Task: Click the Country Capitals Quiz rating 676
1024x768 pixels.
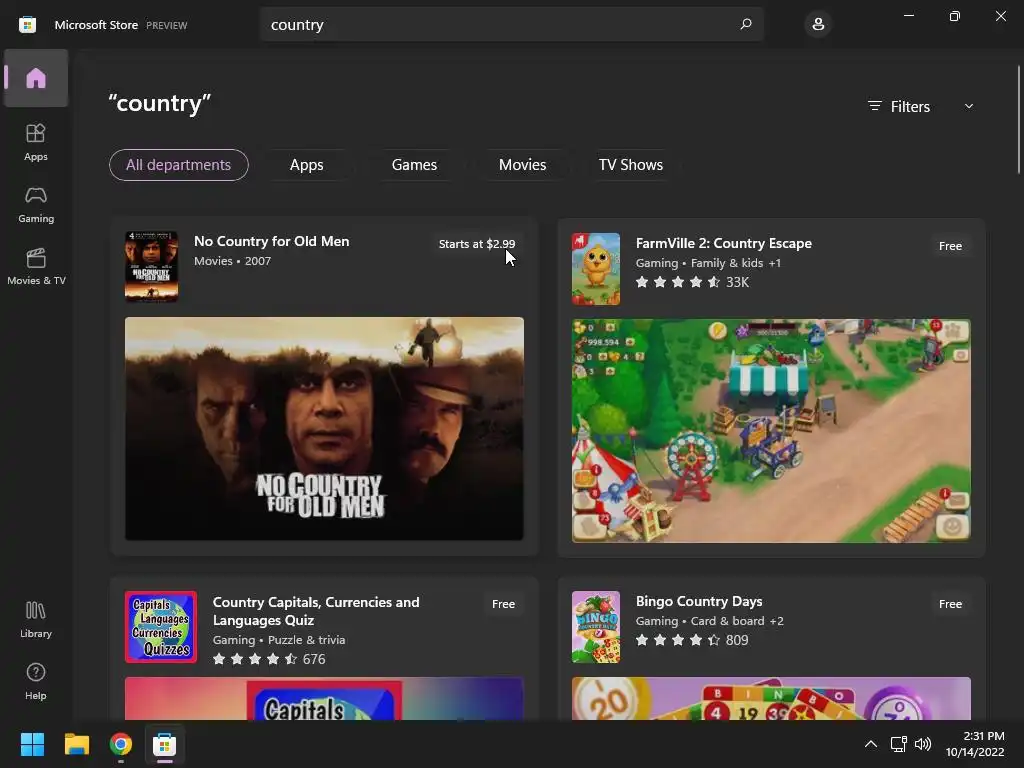Action: tap(269, 659)
